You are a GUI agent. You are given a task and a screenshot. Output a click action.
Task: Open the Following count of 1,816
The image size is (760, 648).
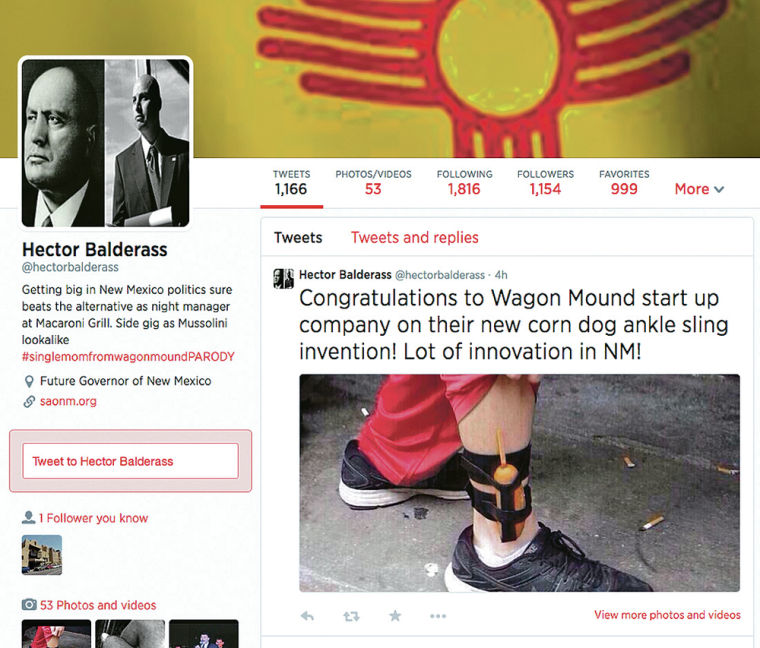[464, 183]
